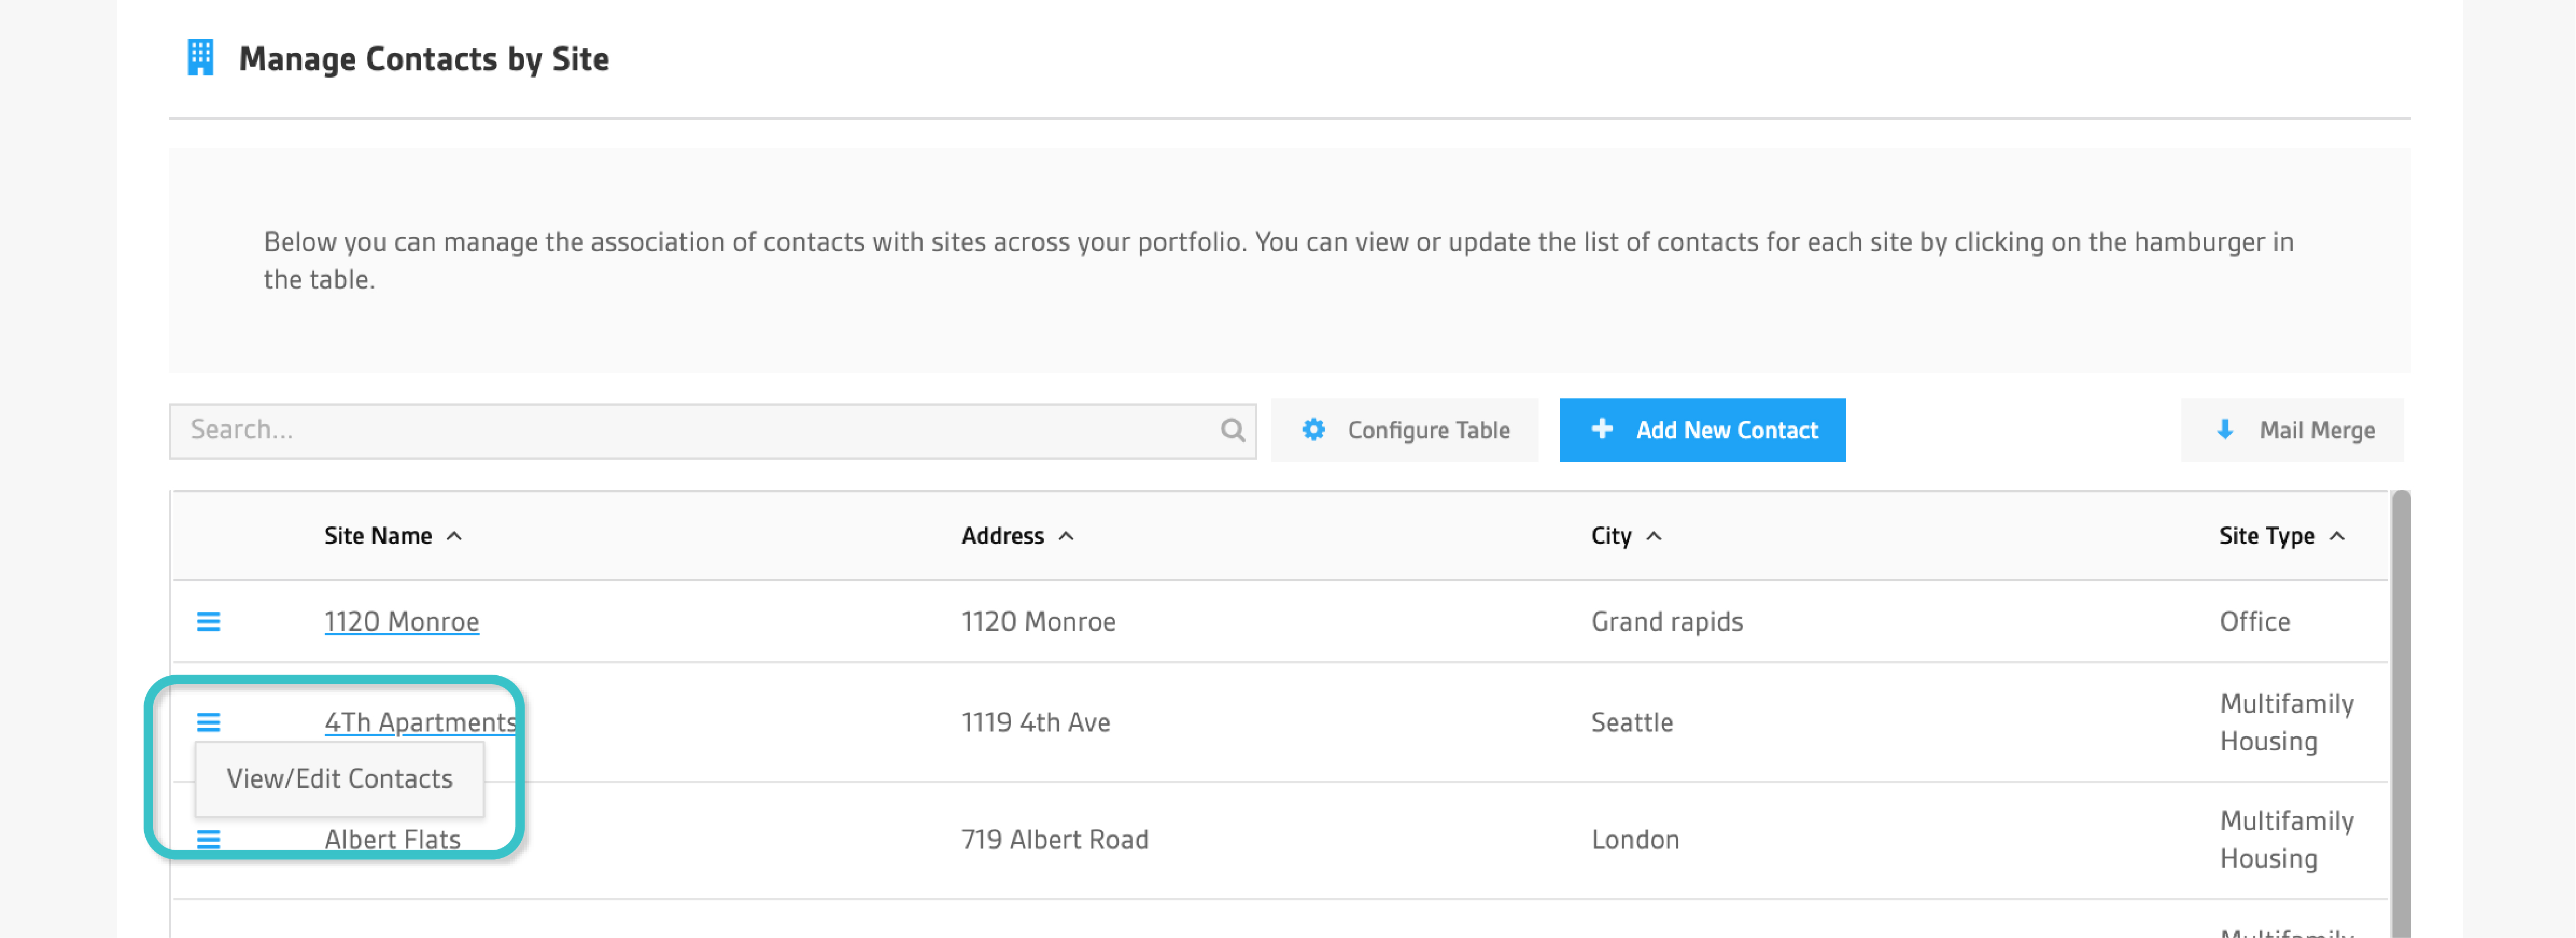Sort by Site Name column arrow

tap(454, 536)
